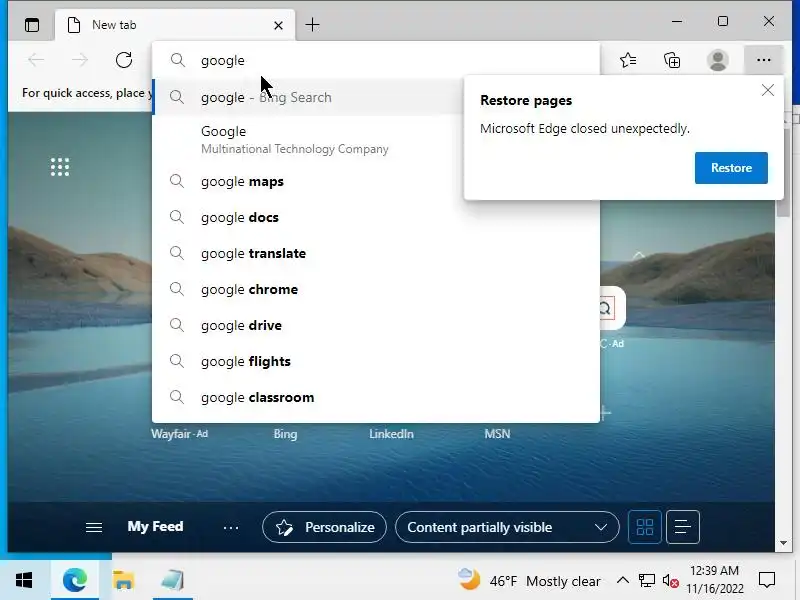Click the address bar containing google
This screenshot has width=800, height=600.
point(376,60)
